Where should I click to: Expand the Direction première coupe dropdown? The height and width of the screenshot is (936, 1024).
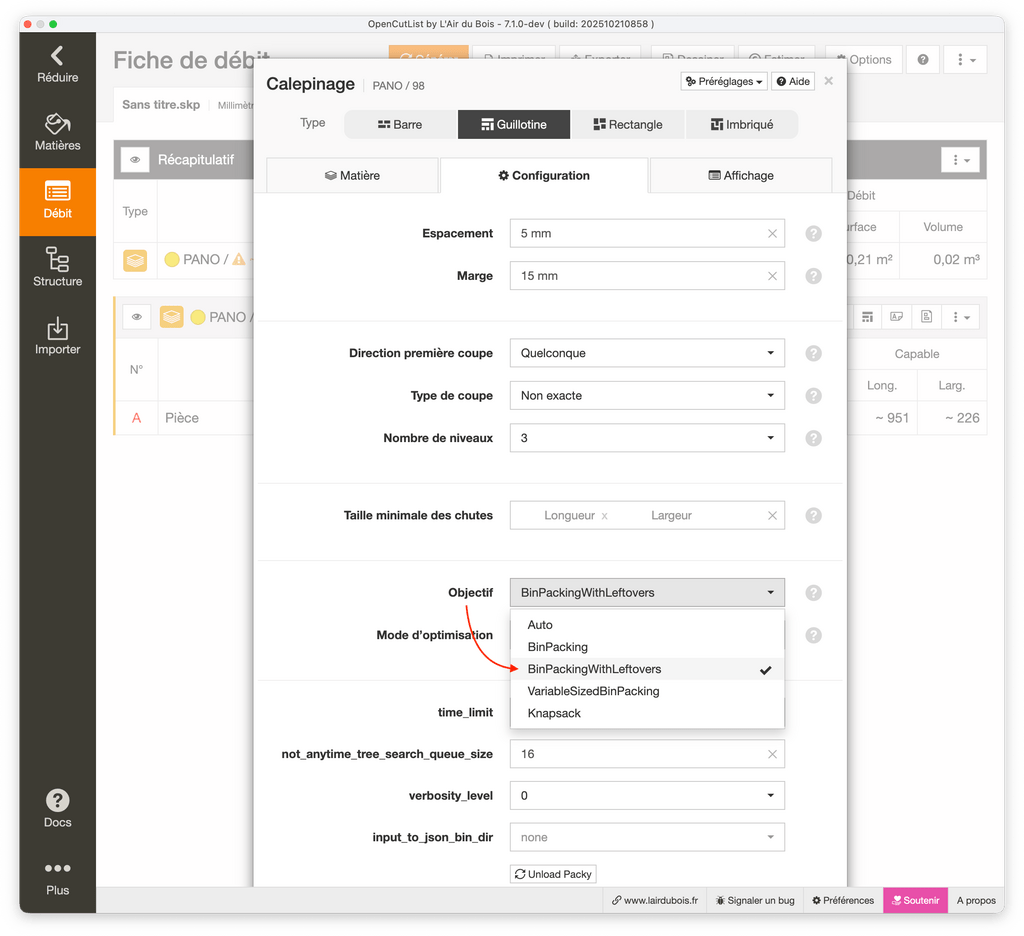click(x=646, y=353)
